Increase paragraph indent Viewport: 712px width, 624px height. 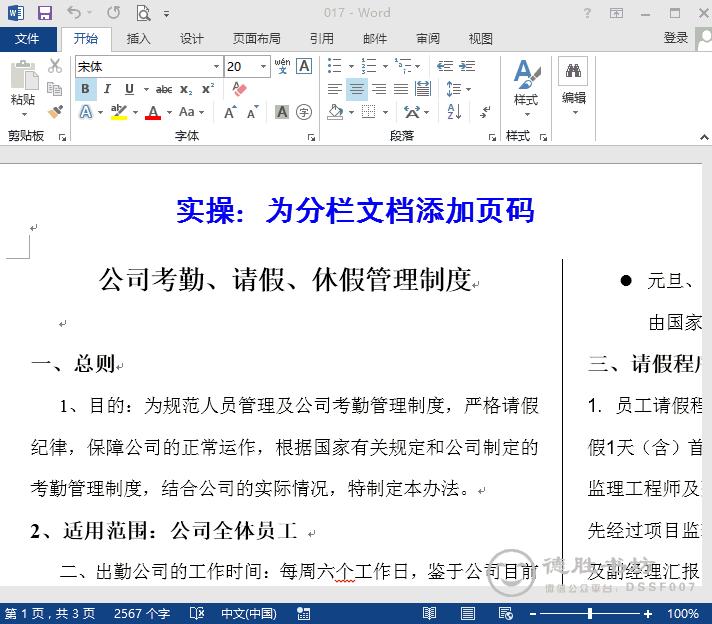pos(467,66)
